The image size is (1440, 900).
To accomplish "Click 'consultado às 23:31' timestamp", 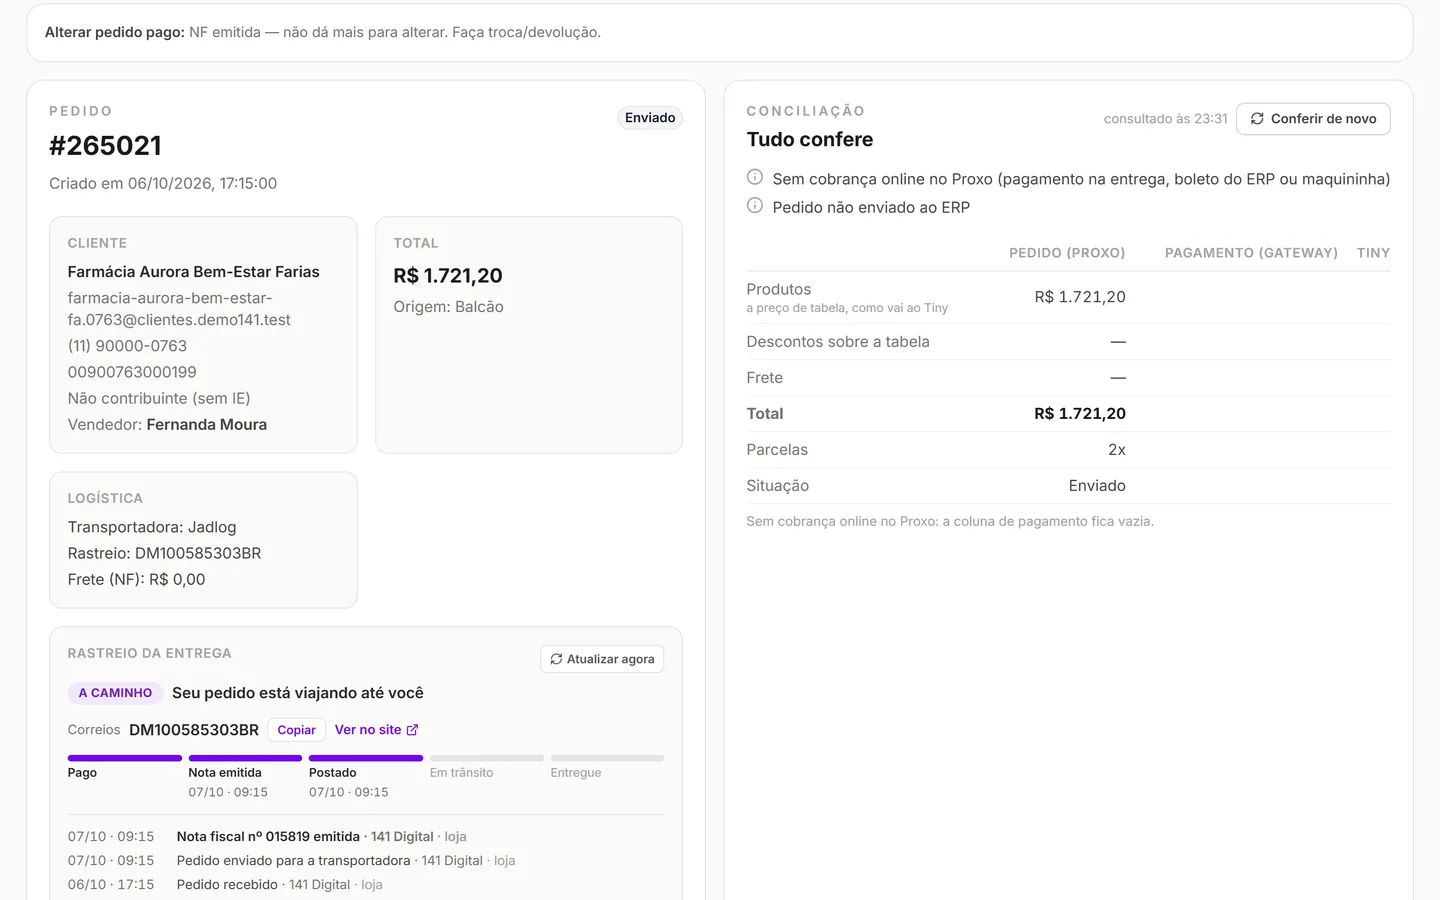I will (1165, 119).
